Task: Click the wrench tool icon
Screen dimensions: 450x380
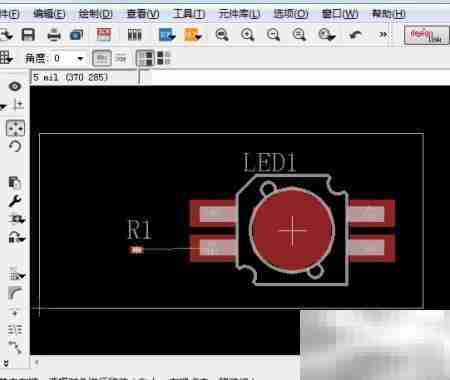Action: click(x=15, y=201)
